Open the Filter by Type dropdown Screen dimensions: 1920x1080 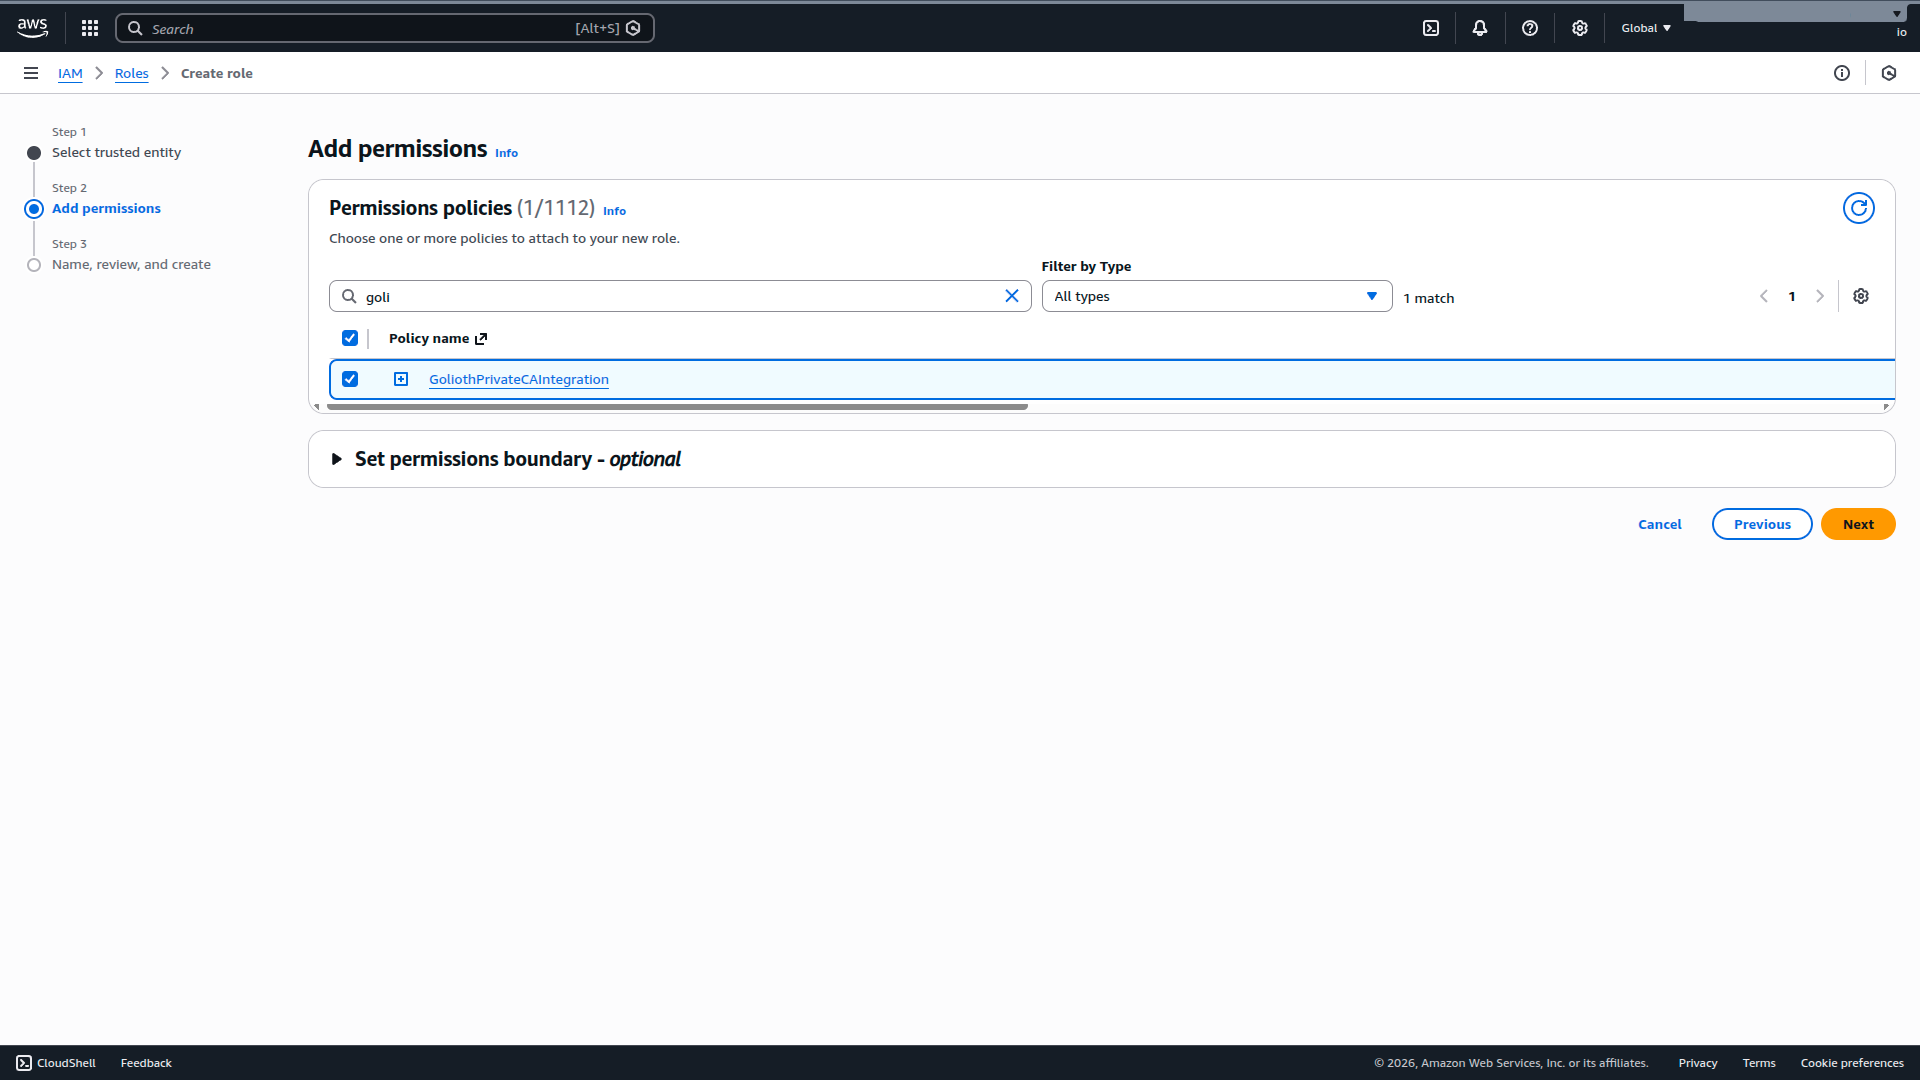(x=1216, y=296)
